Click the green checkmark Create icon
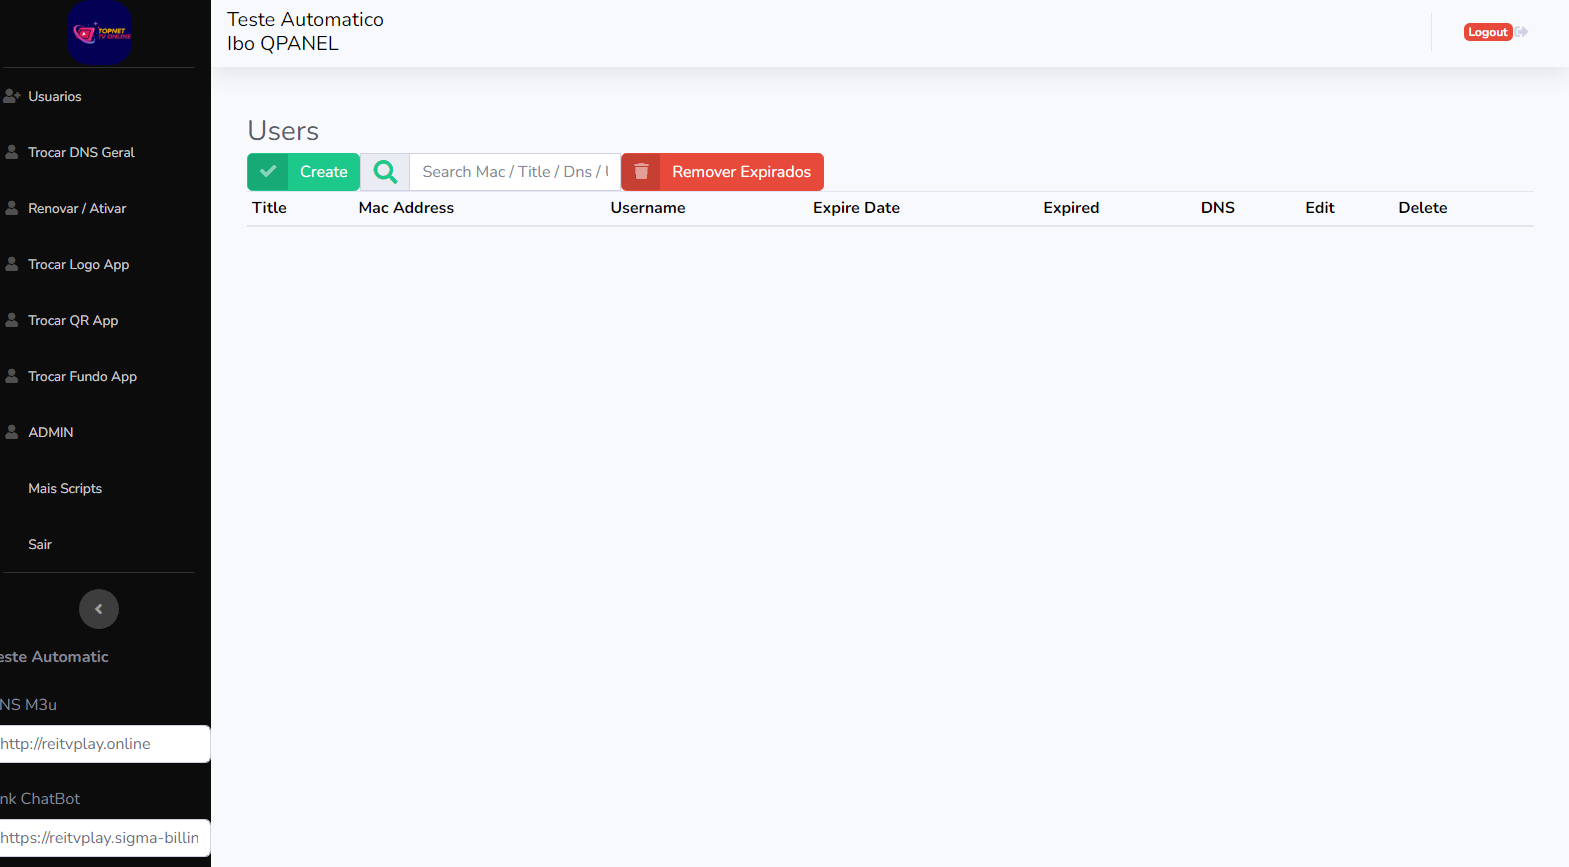Viewport: 1569px width, 867px height. (268, 172)
